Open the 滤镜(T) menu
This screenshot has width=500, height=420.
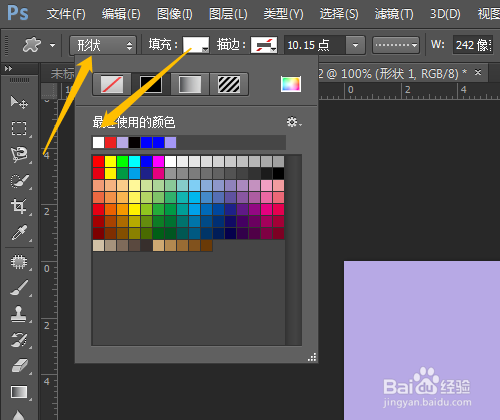click(394, 14)
